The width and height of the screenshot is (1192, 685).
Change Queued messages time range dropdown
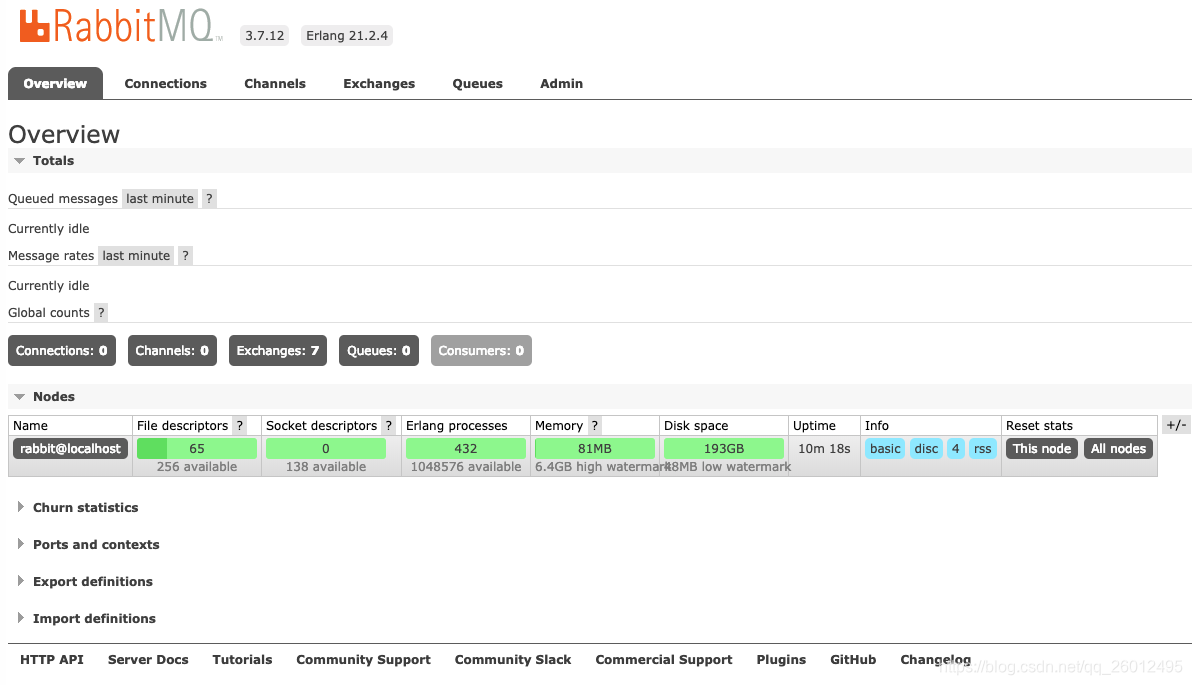160,198
